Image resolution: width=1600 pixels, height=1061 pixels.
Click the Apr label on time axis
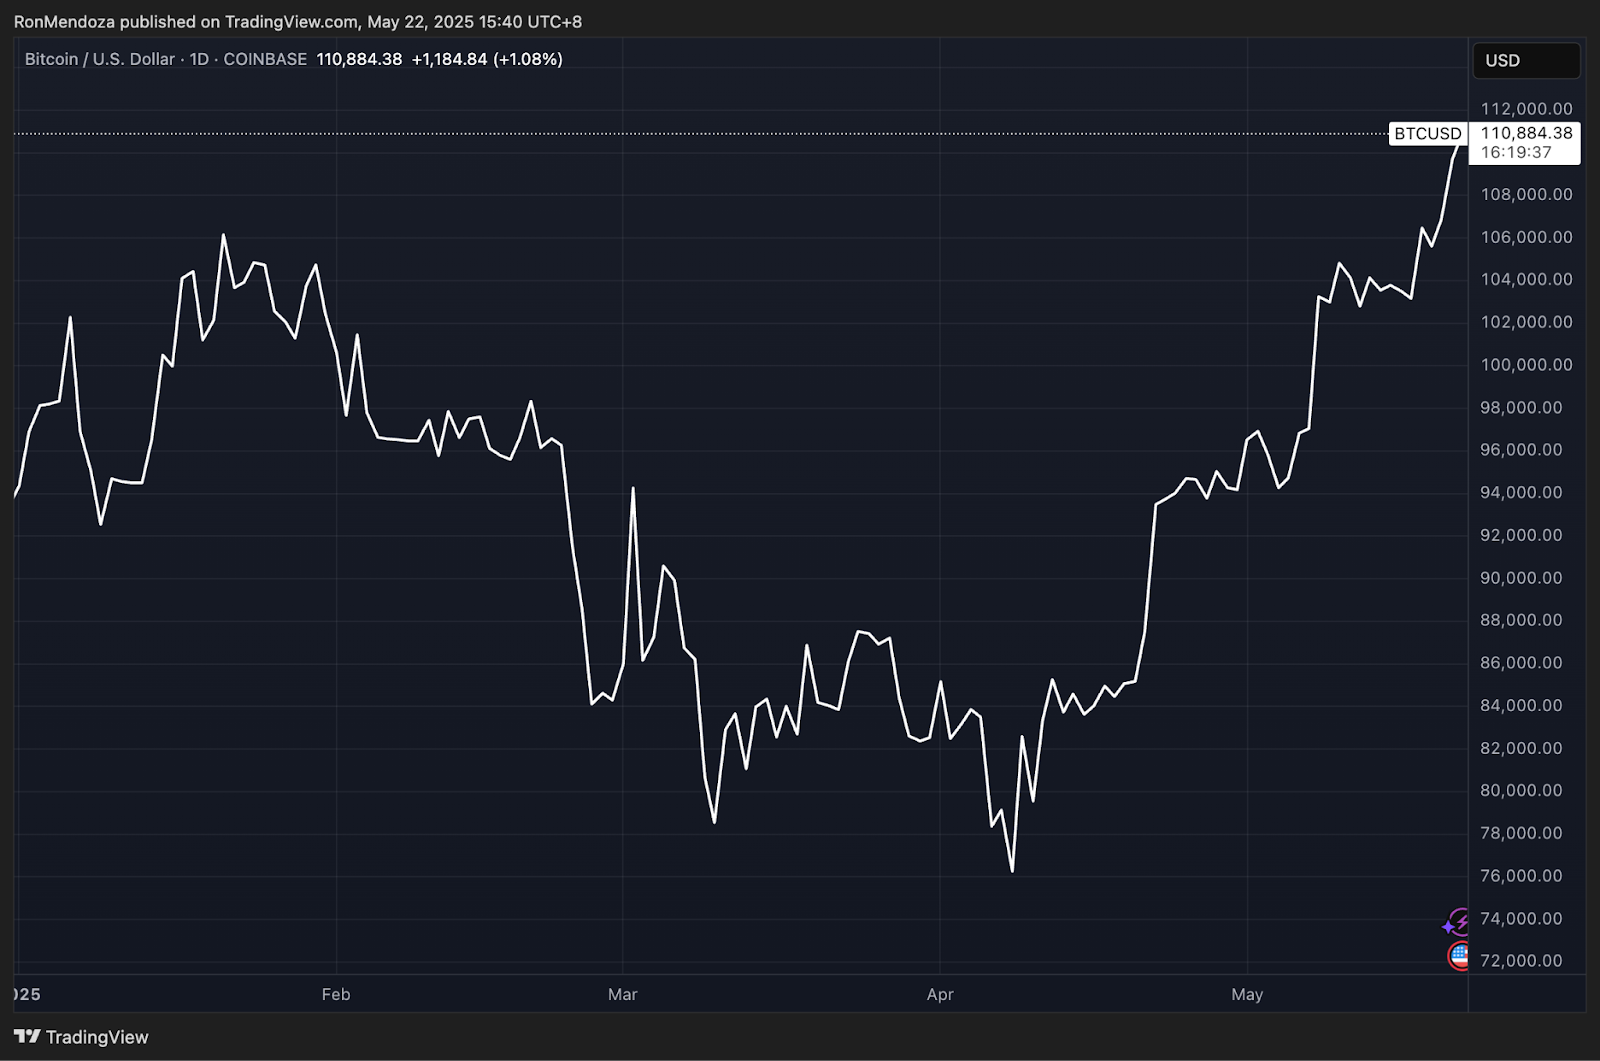pos(940,994)
